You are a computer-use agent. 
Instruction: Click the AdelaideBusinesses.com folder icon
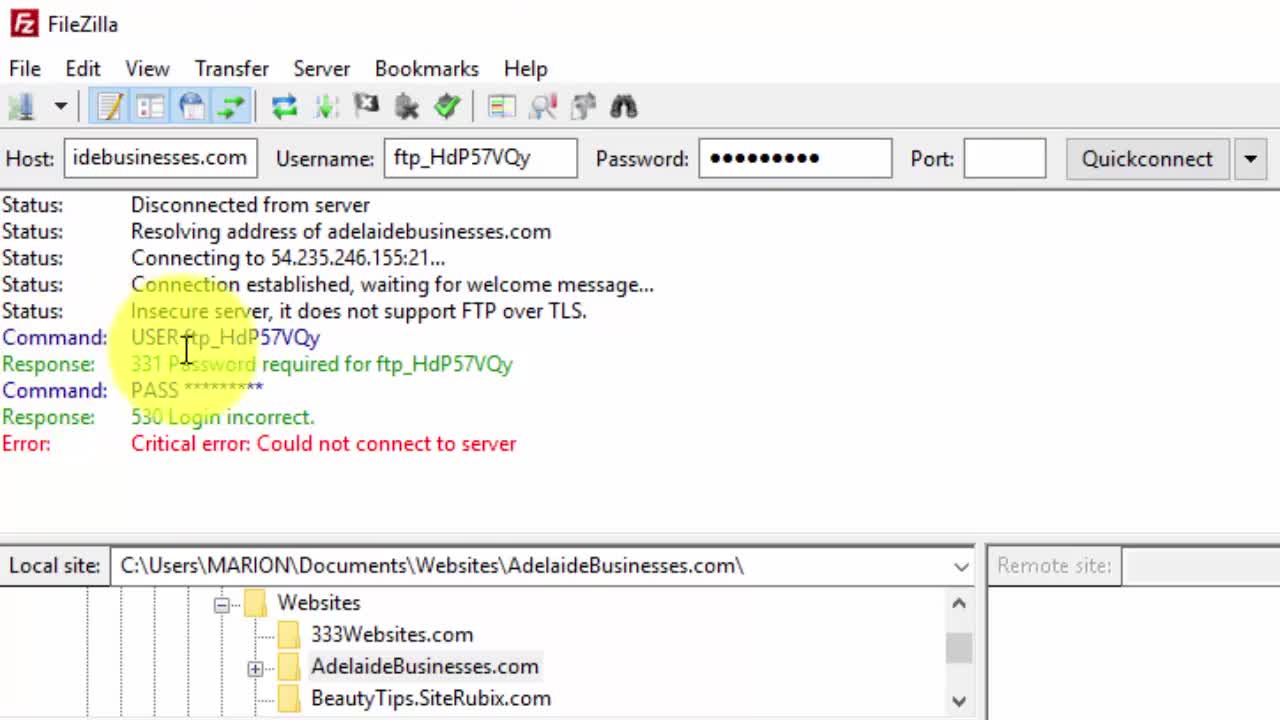coord(289,666)
